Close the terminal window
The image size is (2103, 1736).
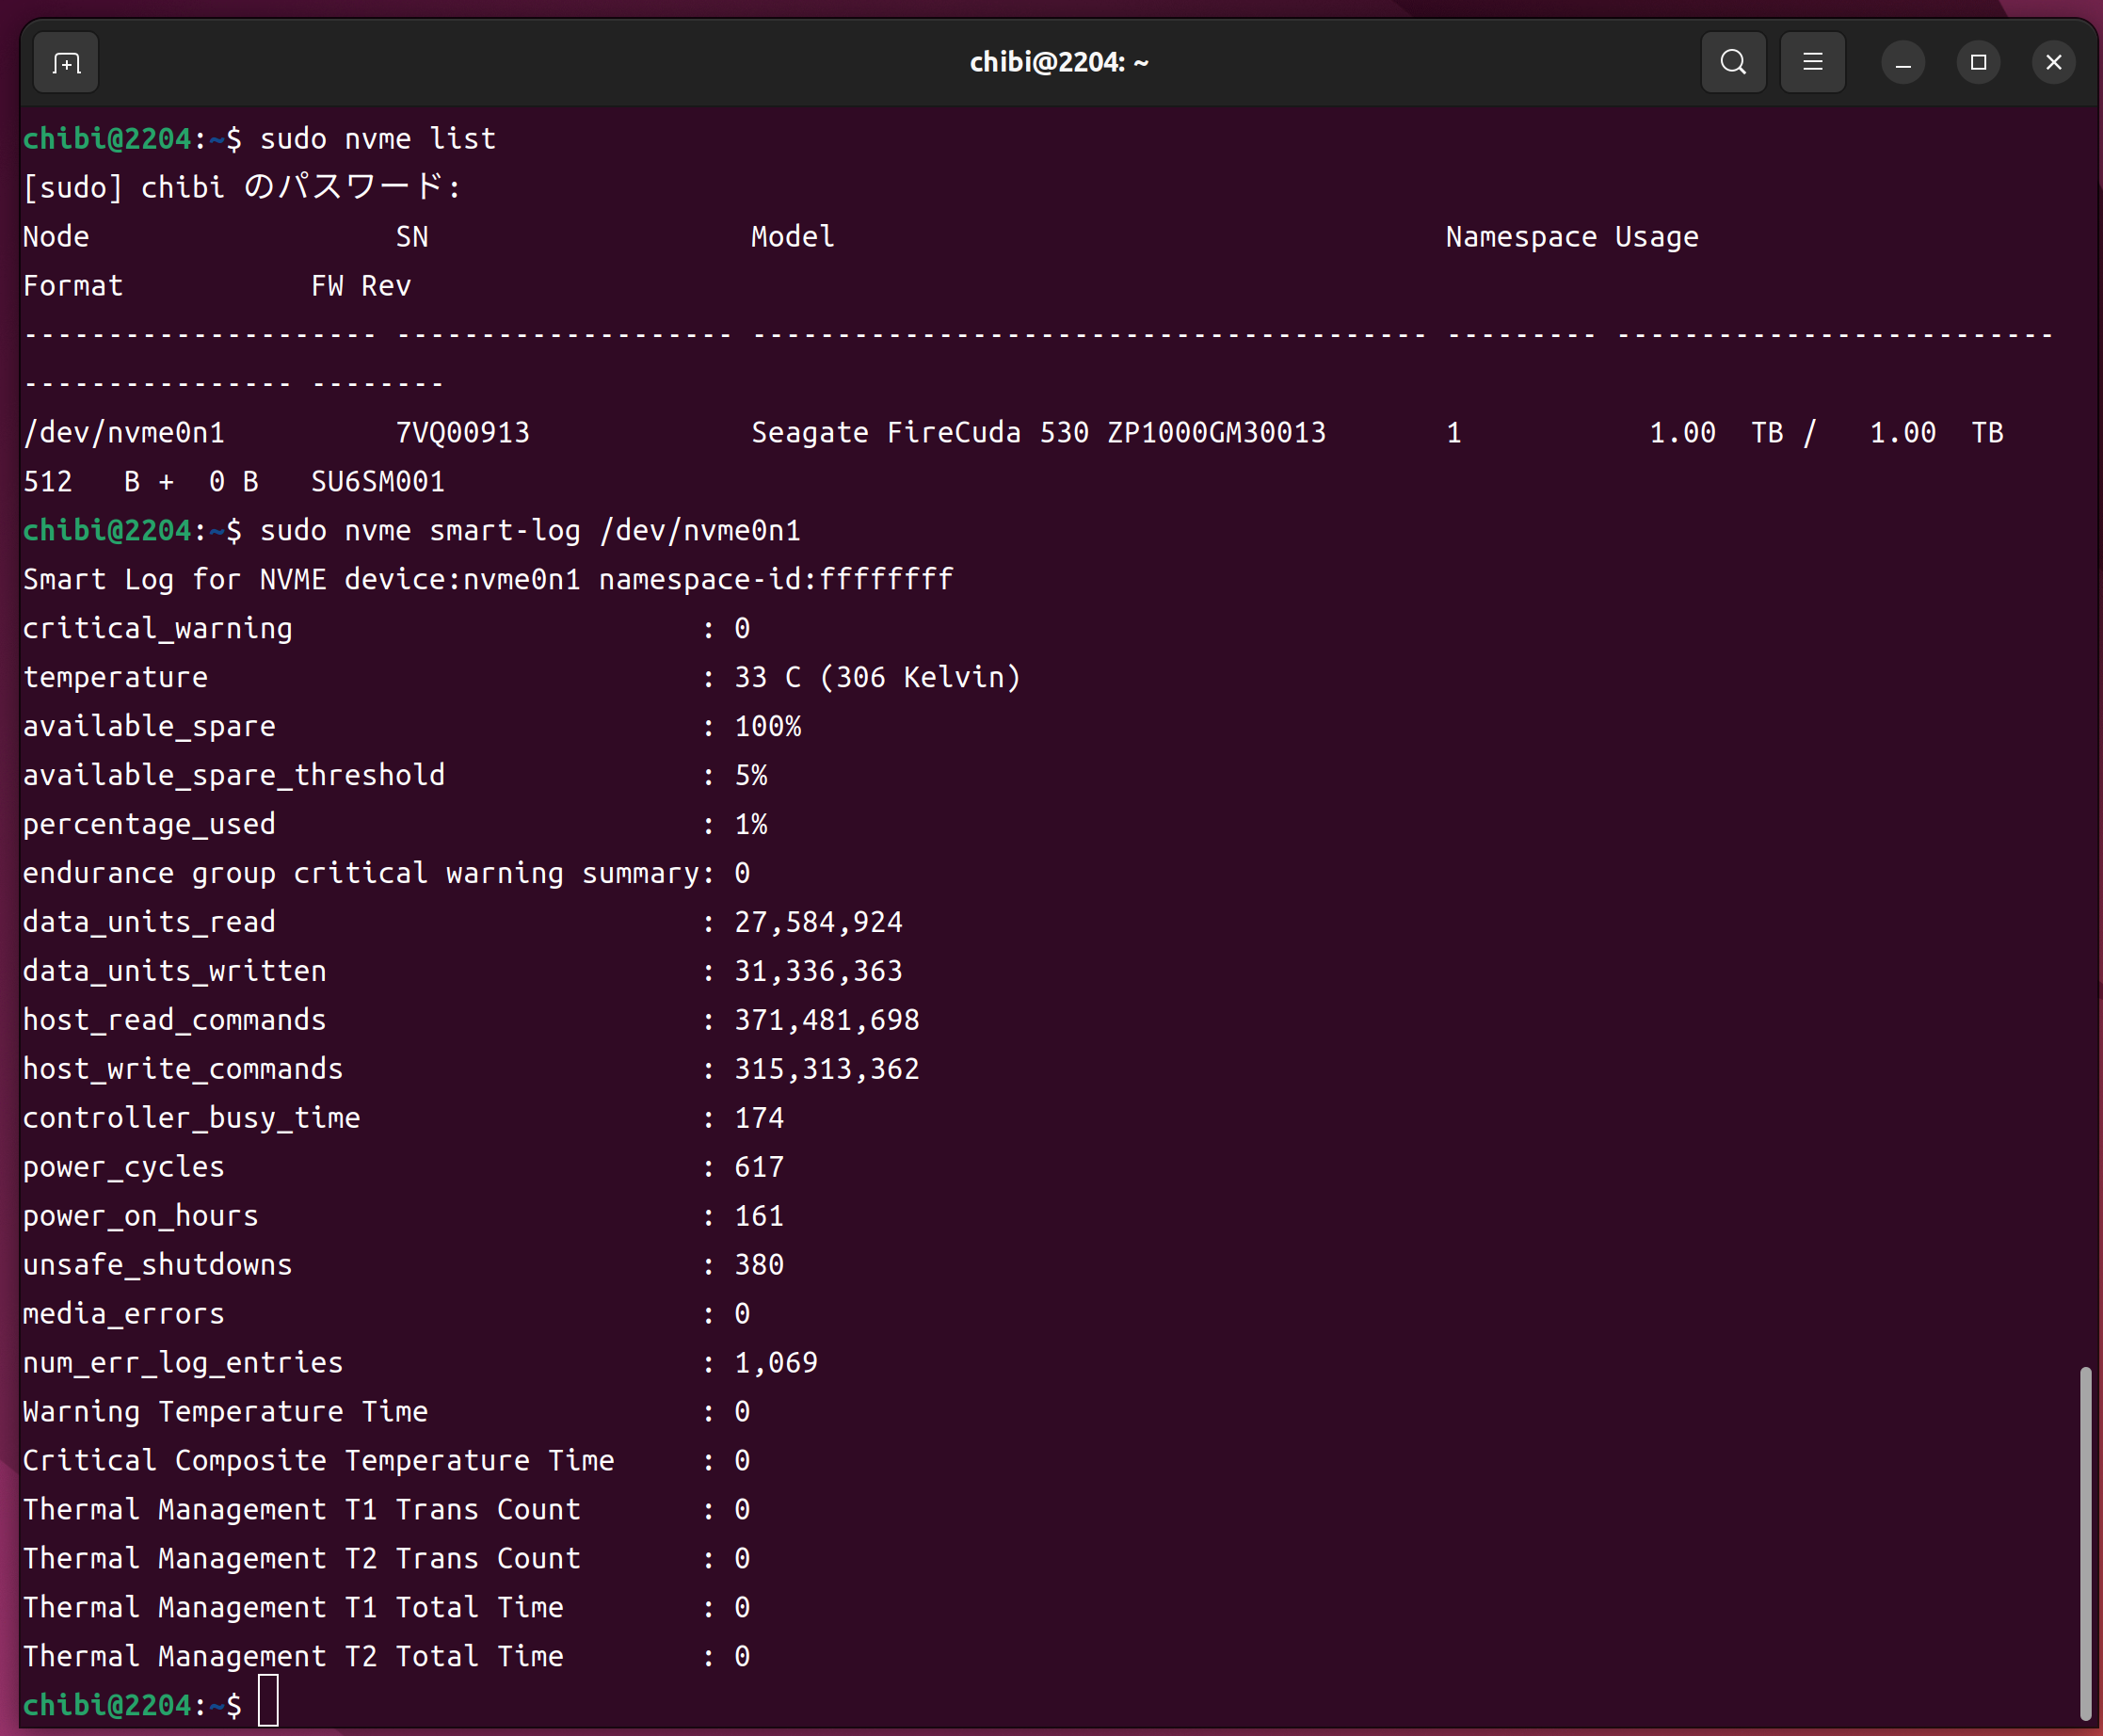[x=2053, y=63]
